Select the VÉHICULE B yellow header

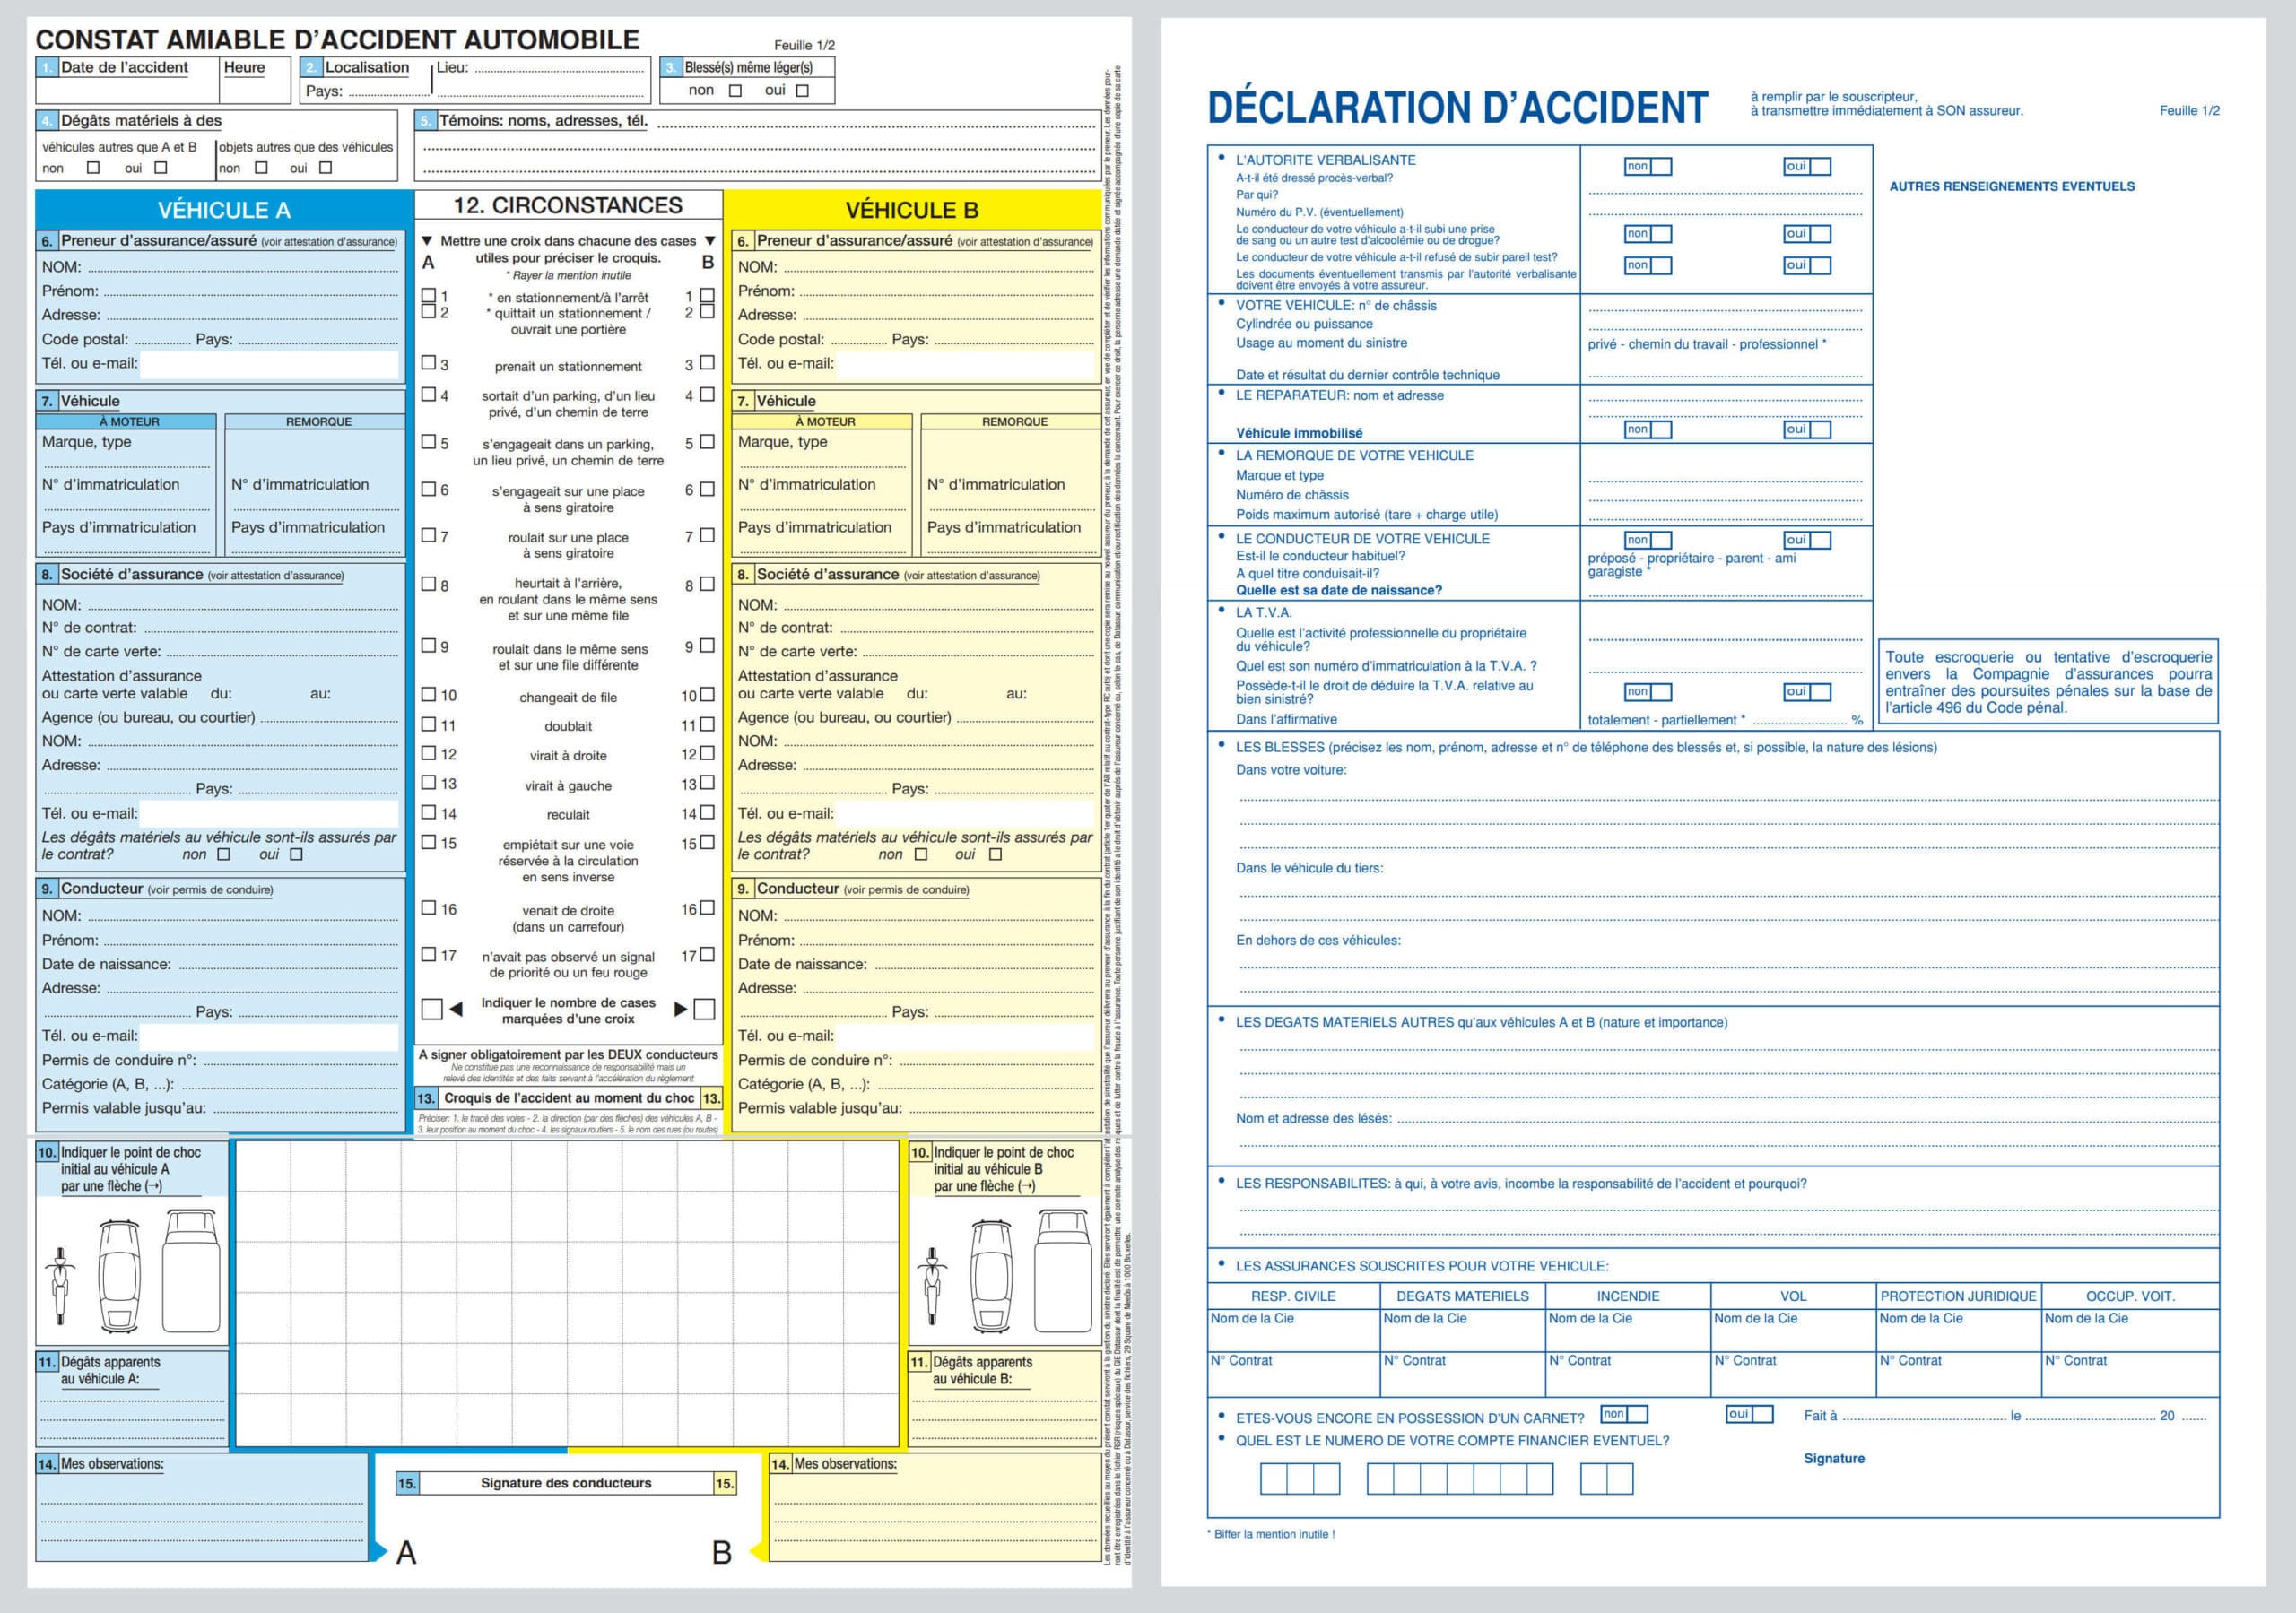click(x=911, y=210)
